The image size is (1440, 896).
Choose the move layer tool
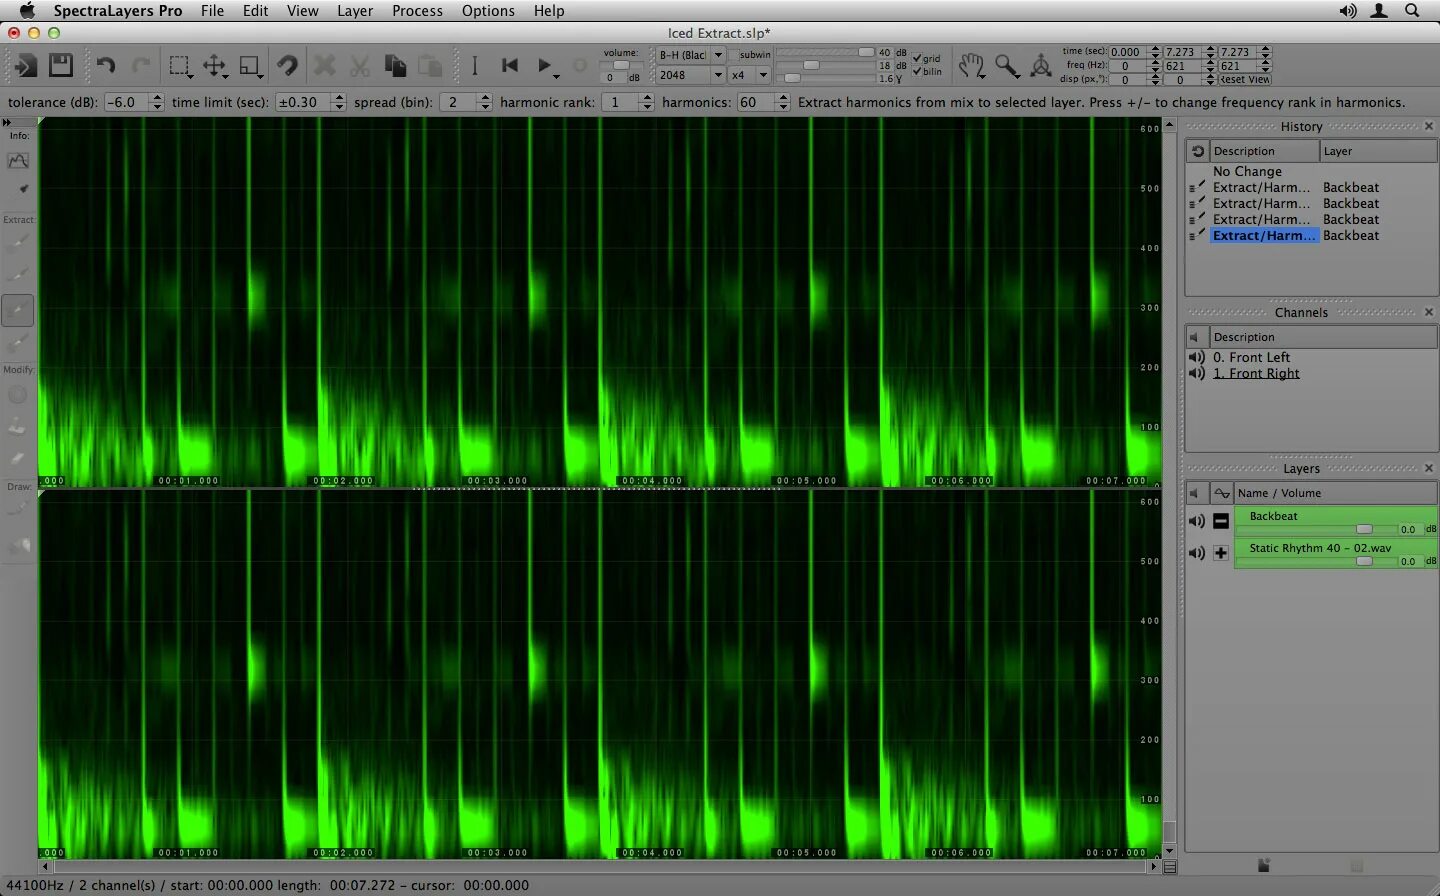[x=215, y=66]
